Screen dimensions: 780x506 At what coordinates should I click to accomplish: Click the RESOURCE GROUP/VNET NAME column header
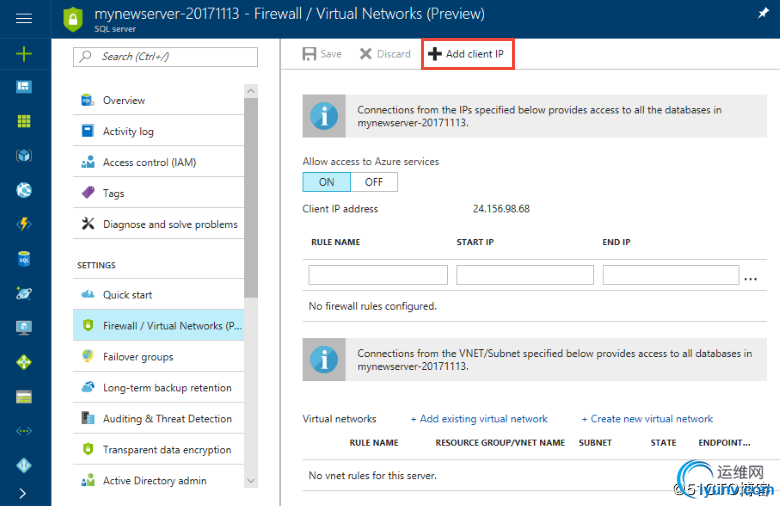point(500,443)
